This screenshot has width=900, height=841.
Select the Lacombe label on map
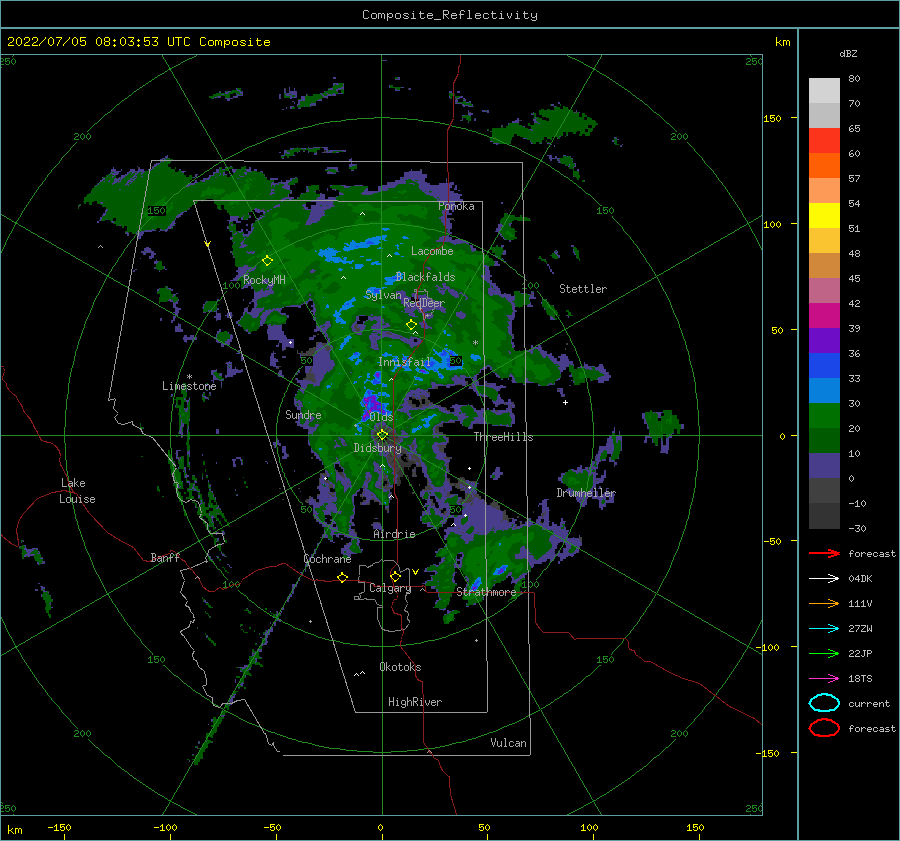pyautogui.click(x=432, y=251)
